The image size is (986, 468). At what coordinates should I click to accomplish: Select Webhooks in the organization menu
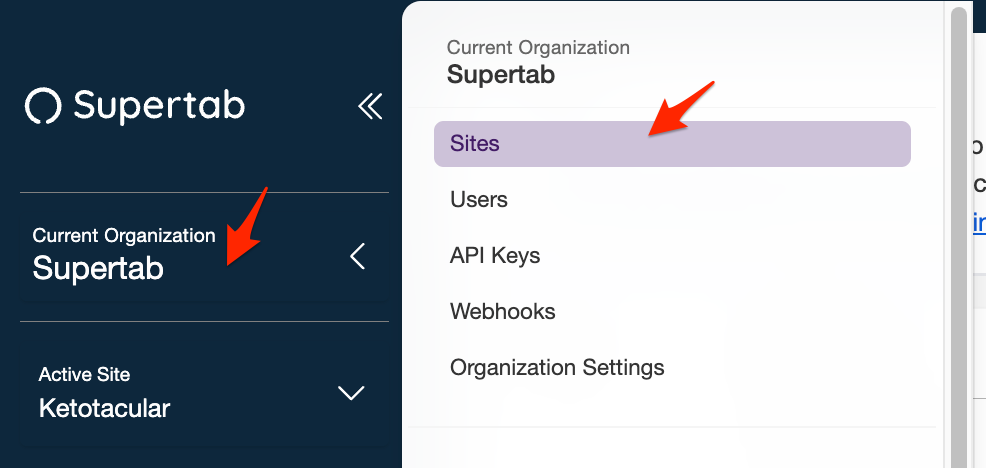[502, 312]
